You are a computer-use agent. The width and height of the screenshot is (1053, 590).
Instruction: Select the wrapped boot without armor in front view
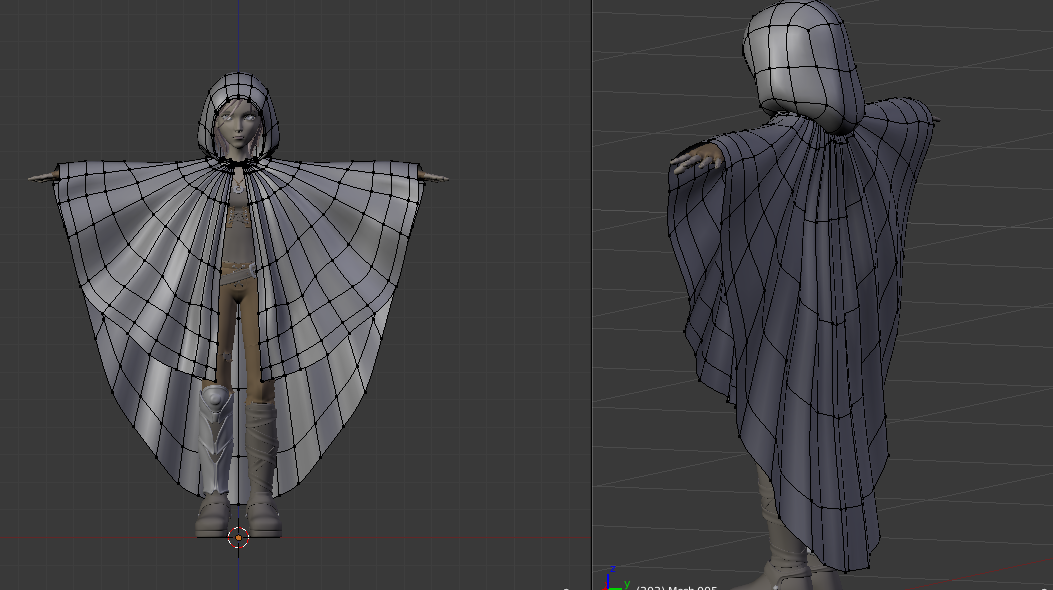pos(262,445)
